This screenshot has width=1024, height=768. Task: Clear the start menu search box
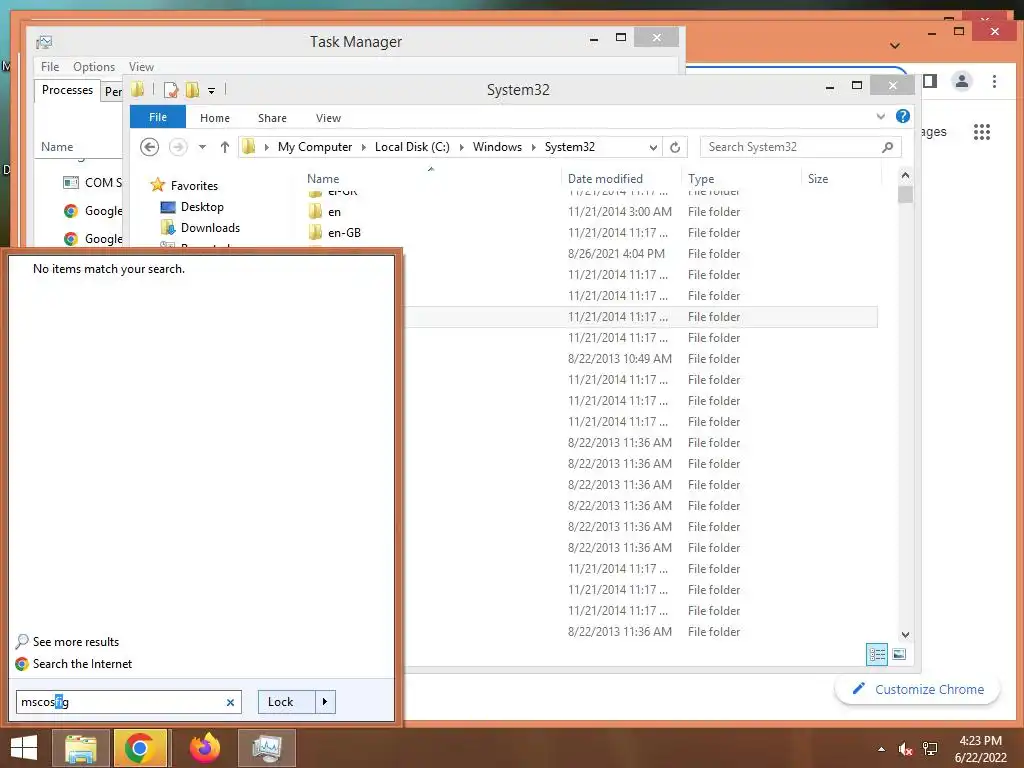point(230,703)
